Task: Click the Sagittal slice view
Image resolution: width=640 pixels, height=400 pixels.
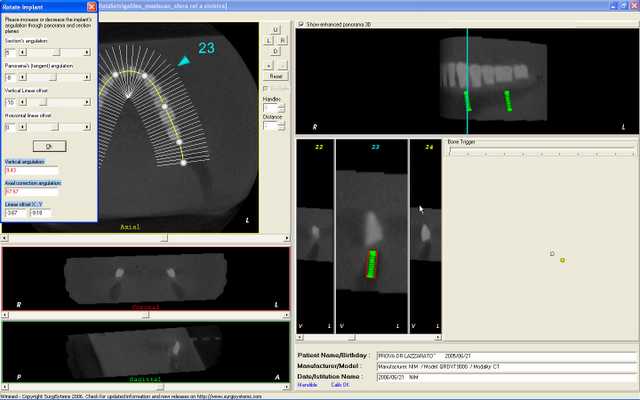Action: click(146, 352)
